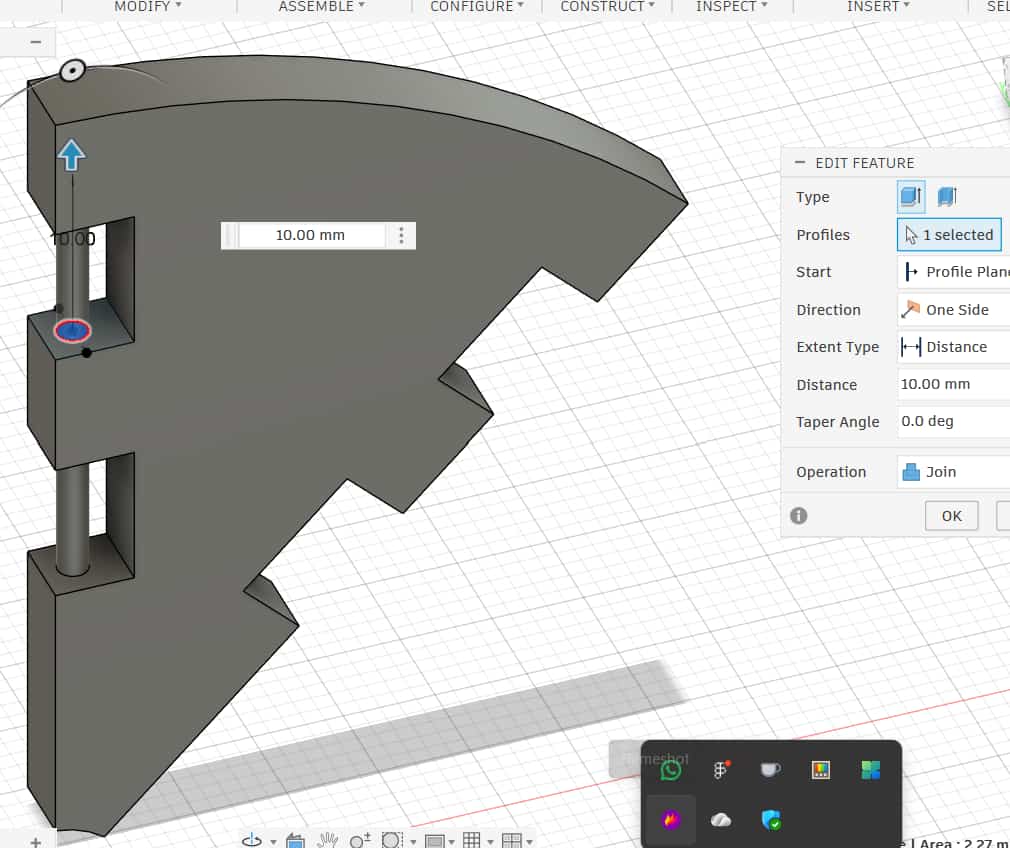Click OK in Edit Feature dialog
This screenshot has width=1010, height=848.
point(951,516)
